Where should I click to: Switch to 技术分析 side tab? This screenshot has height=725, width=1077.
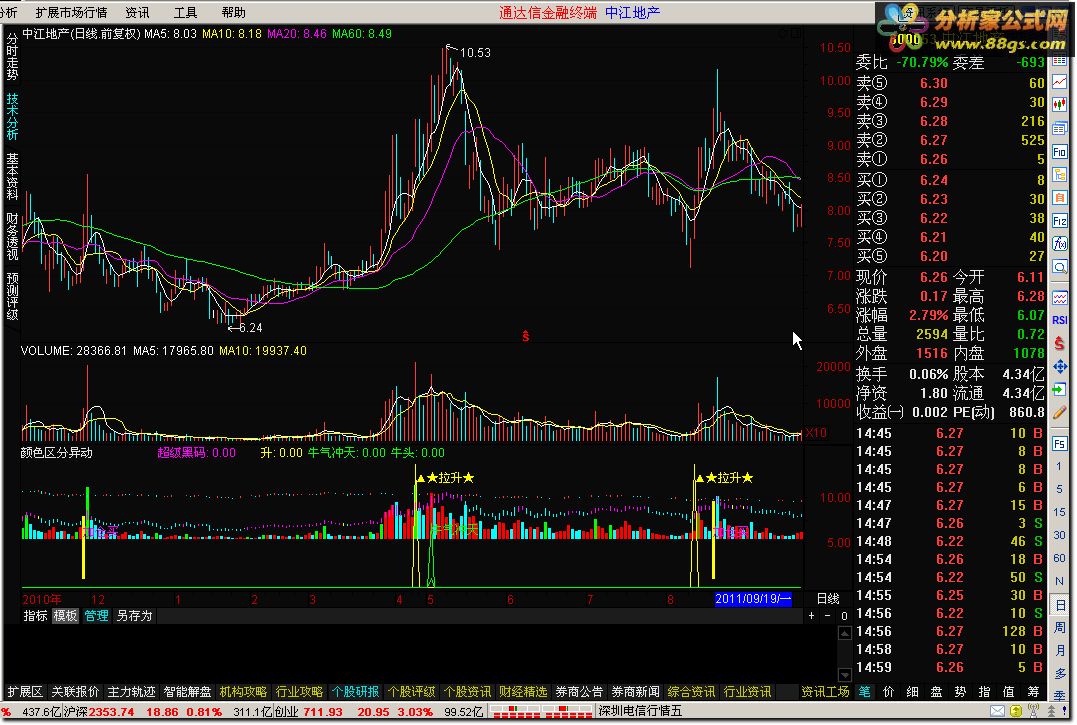coord(12,117)
